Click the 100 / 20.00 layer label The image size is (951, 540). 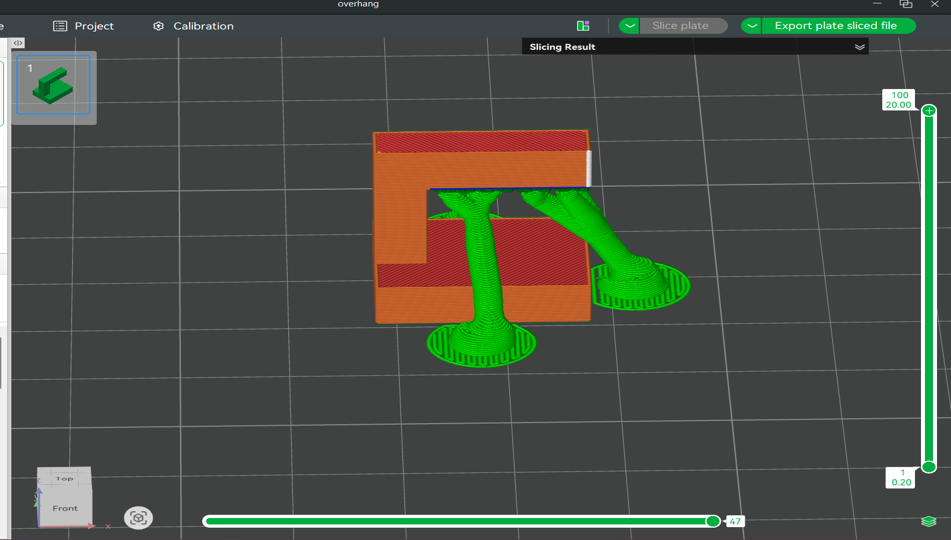point(898,100)
